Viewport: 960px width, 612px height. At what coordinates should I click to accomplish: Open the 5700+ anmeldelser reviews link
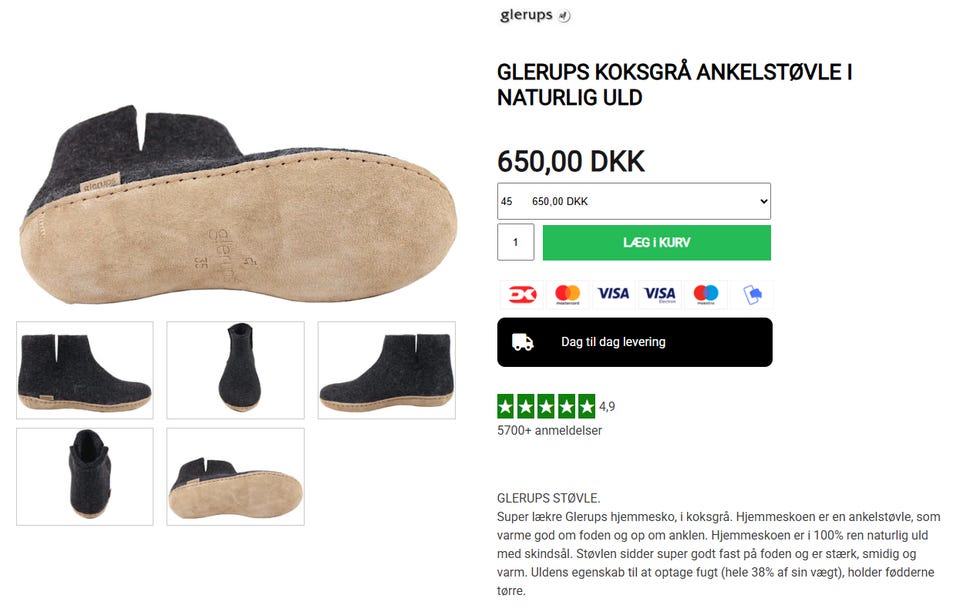pyautogui.click(x=549, y=431)
